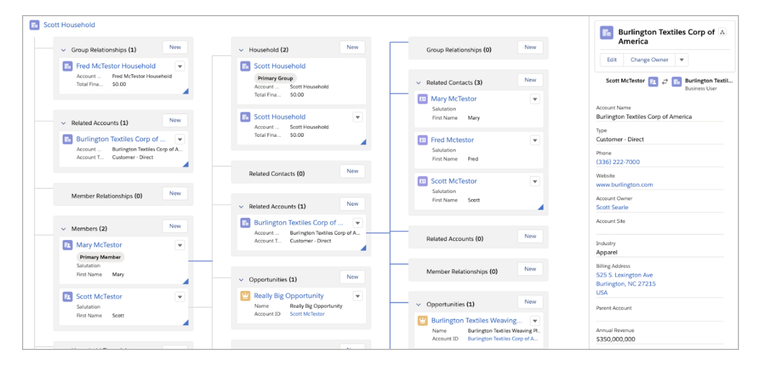Open the www.burlington.com website link
The width and height of the screenshot is (768, 372).
(x=624, y=185)
